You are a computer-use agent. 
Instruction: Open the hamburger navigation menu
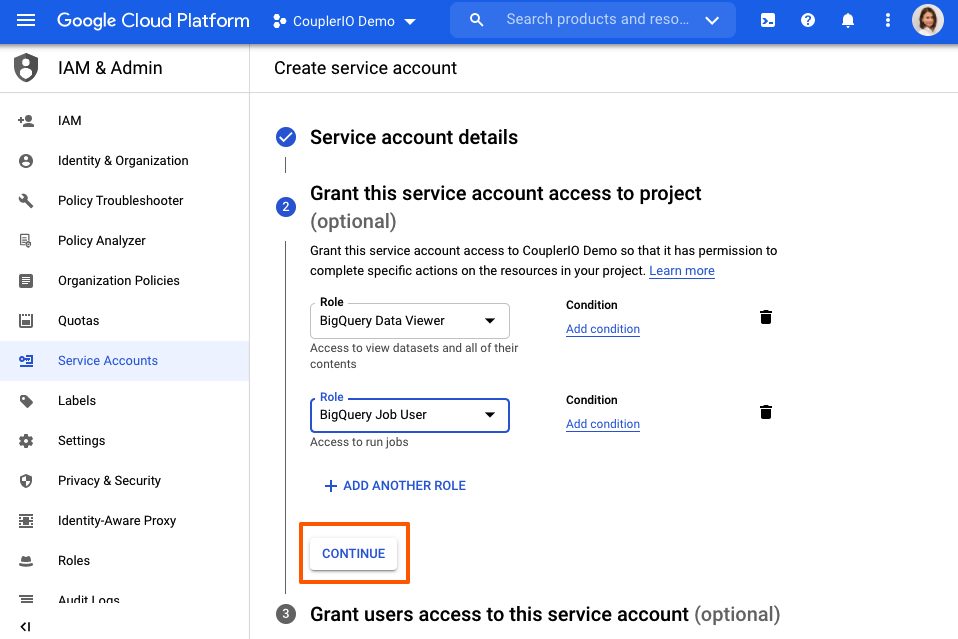click(x=26, y=21)
